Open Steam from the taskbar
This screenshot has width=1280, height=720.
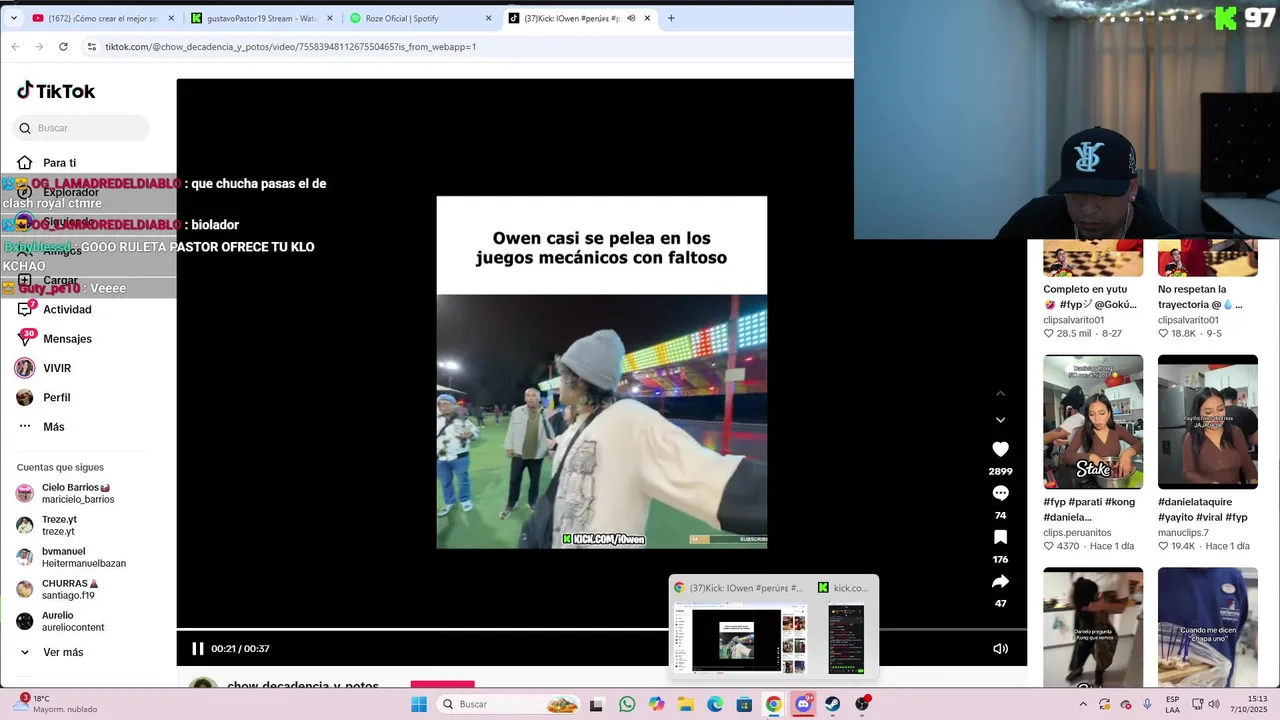pyautogui.click(x=832, y=704)
